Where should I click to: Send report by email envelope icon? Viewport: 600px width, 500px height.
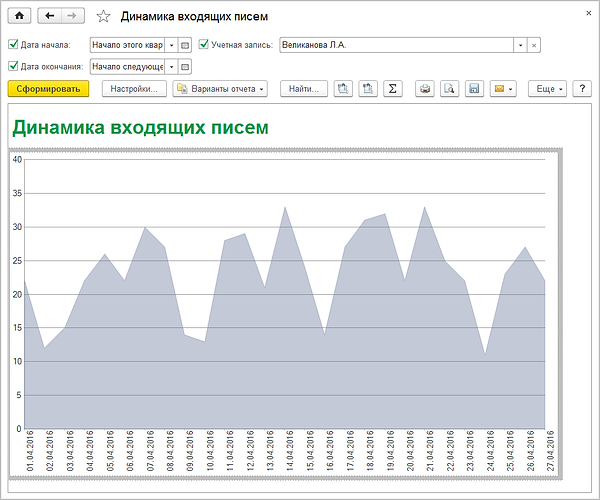point(503,89)
